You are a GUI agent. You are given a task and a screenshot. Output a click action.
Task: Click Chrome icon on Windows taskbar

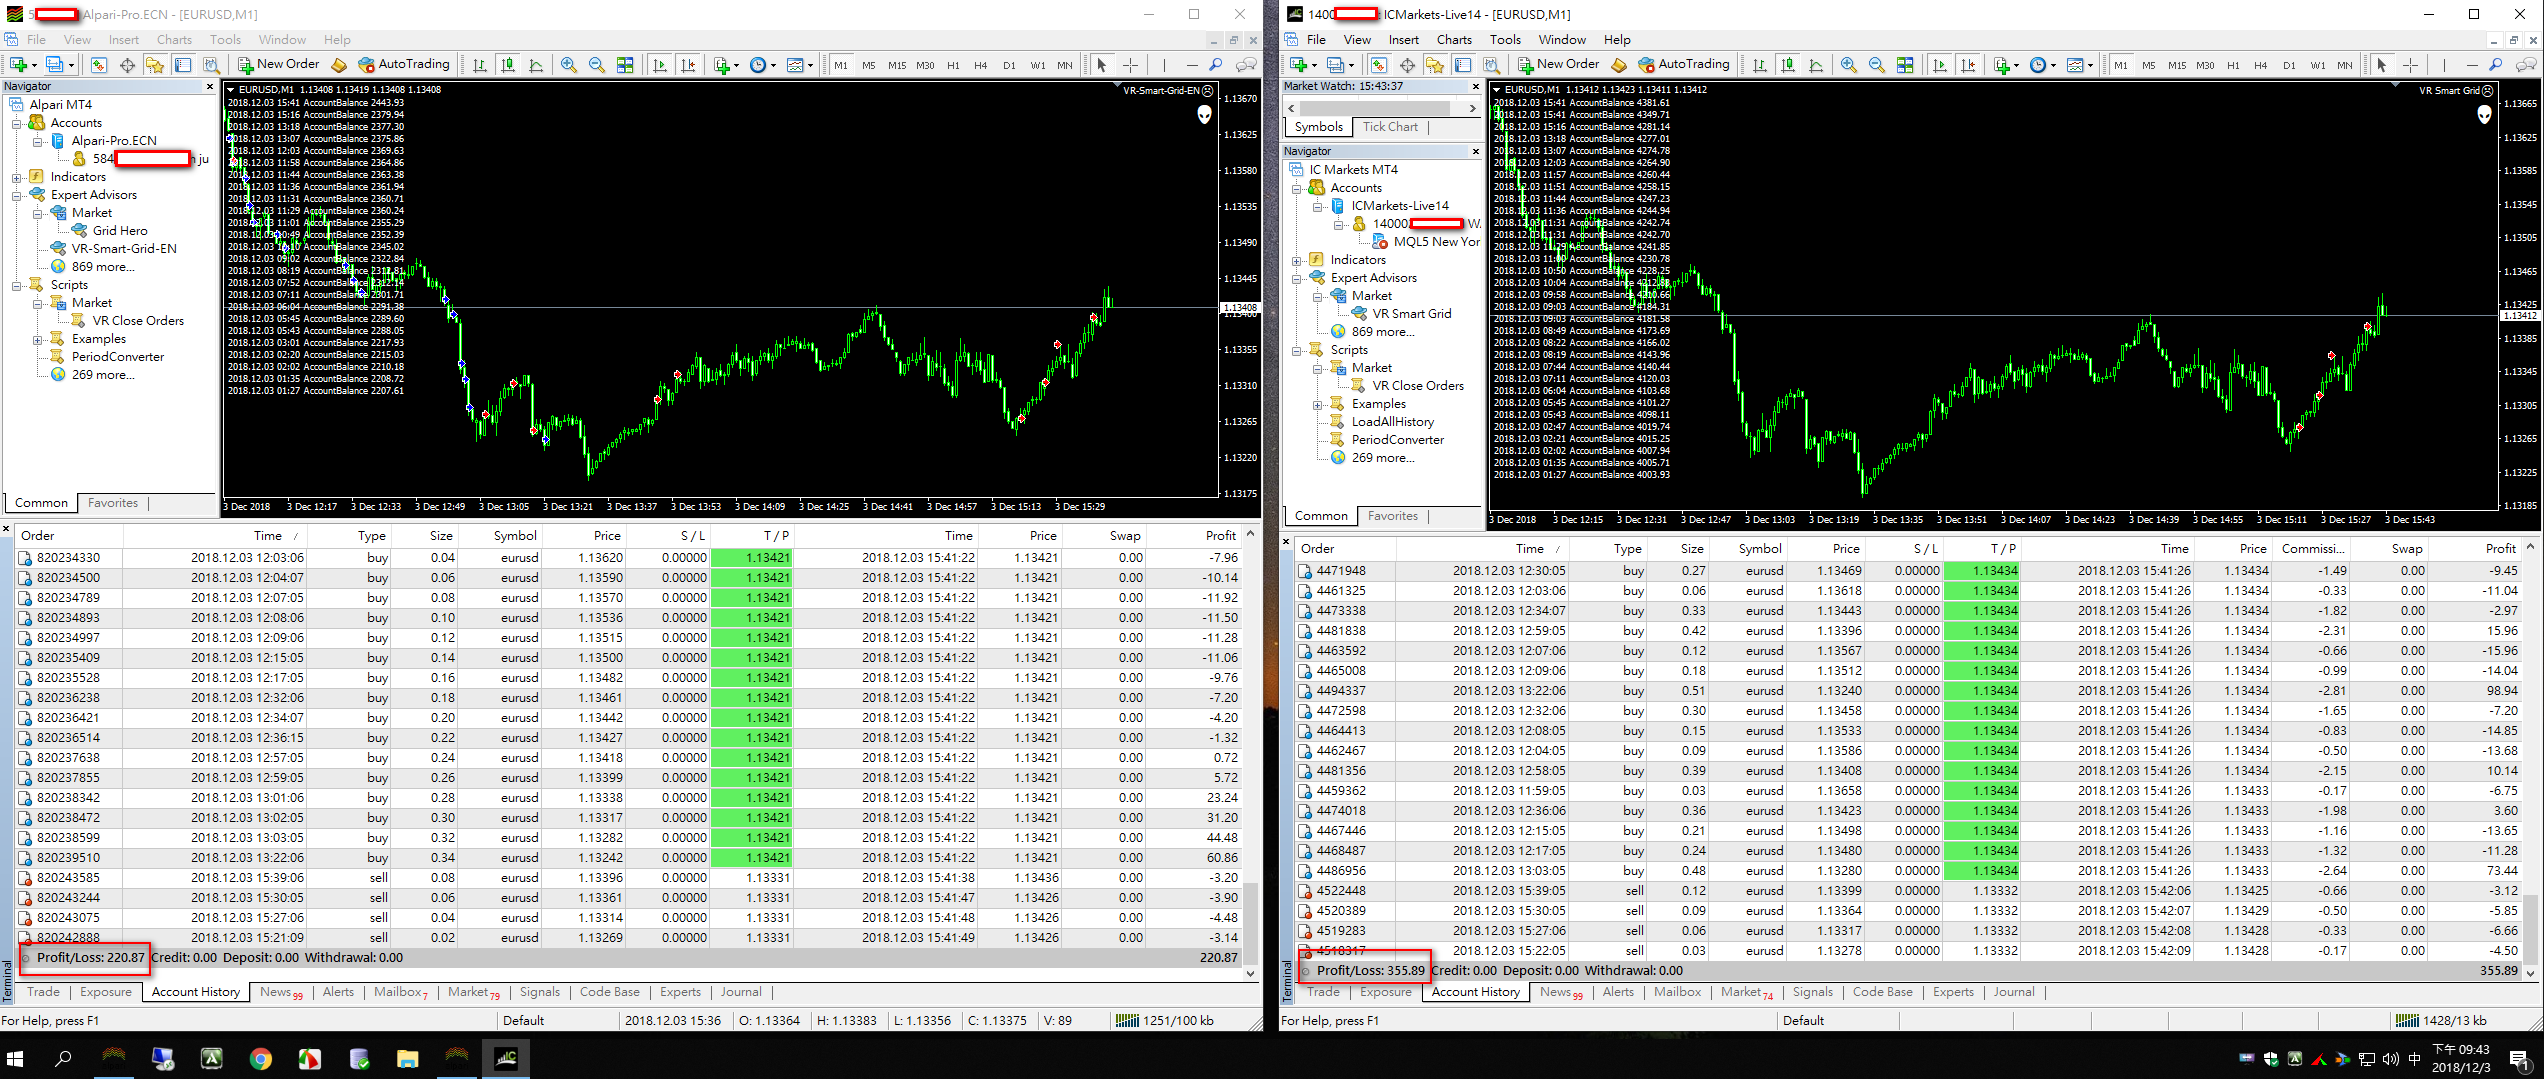(x=260, y=1059)
